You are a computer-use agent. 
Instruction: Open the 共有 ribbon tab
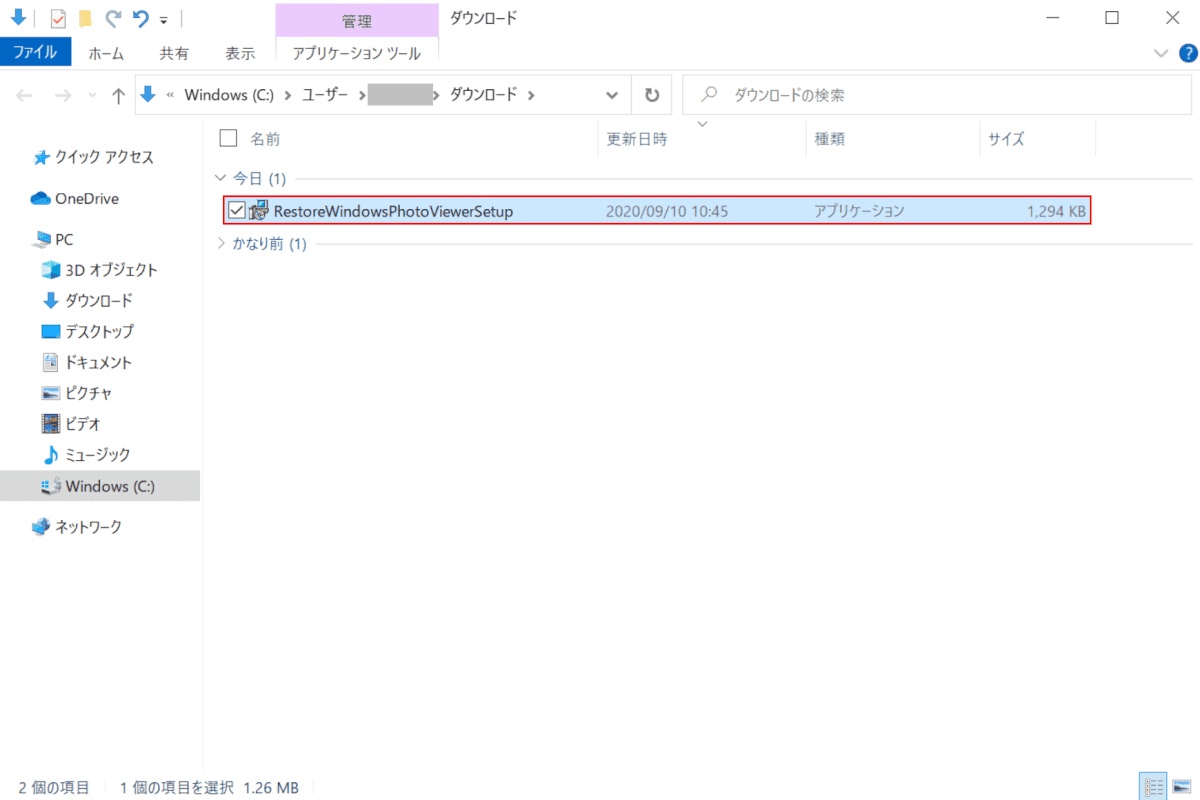pos(175,53)
